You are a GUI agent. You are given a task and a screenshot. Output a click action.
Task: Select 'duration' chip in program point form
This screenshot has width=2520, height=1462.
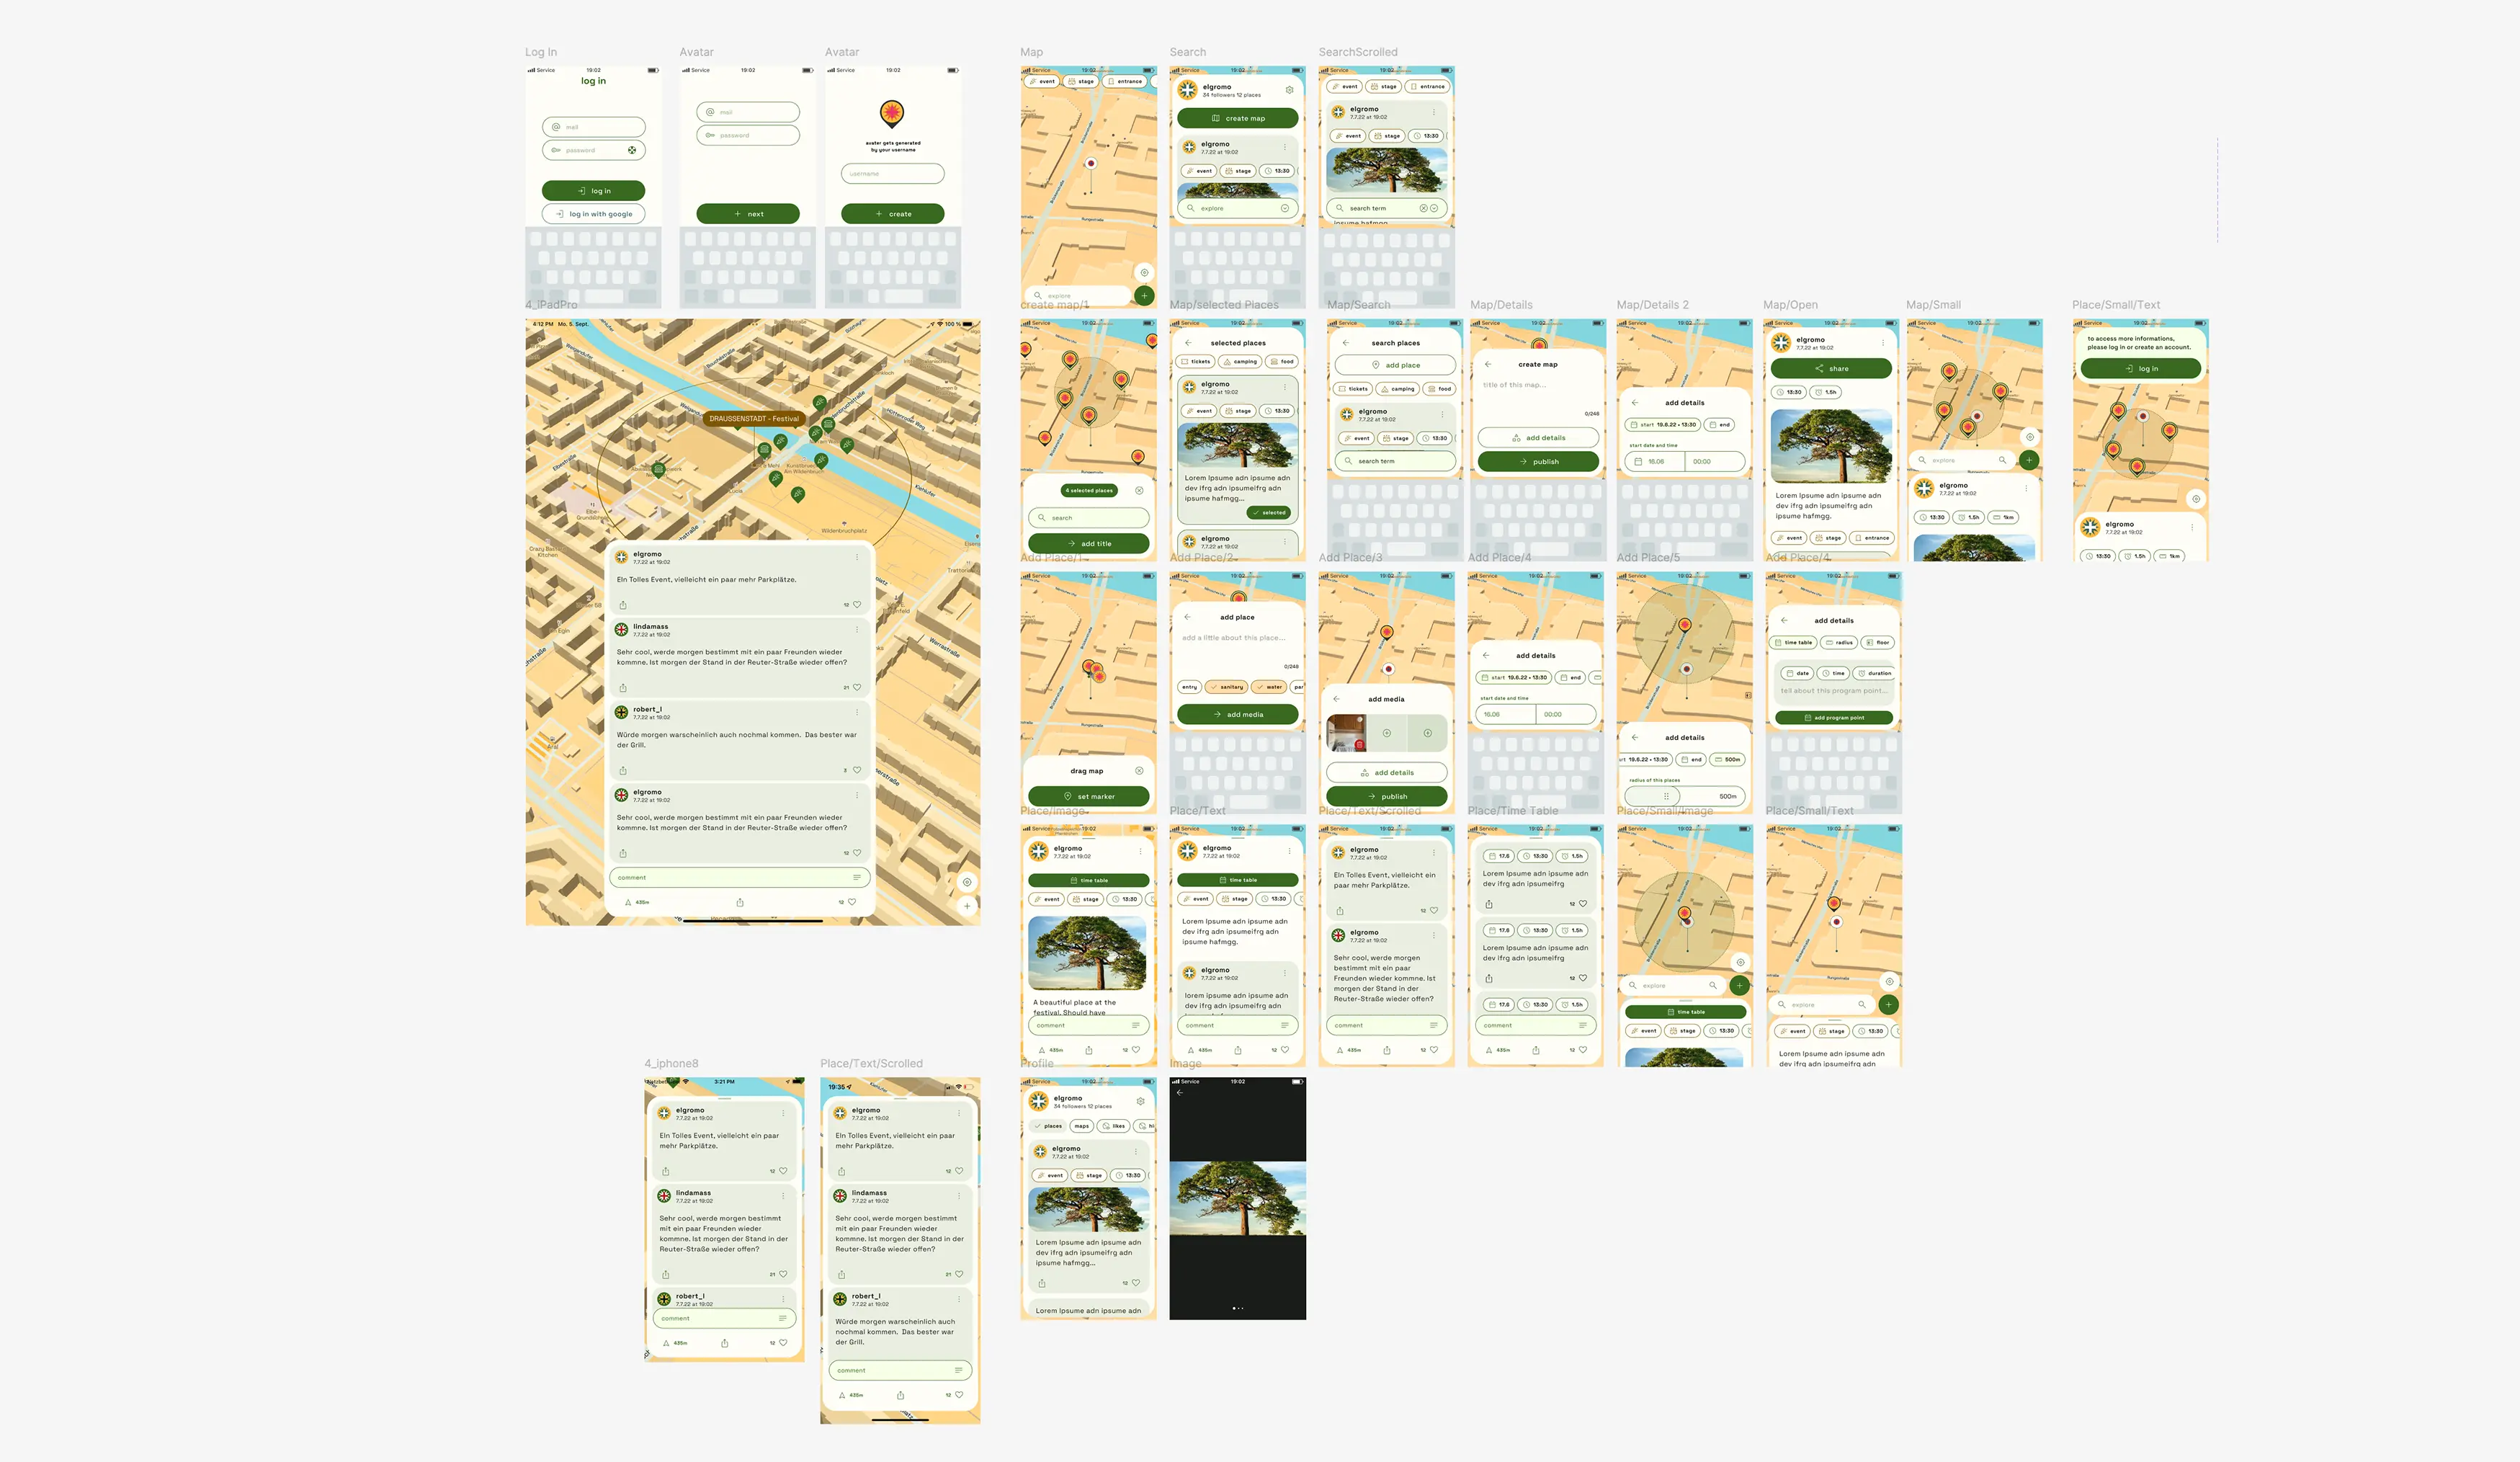pos(1874,673)
